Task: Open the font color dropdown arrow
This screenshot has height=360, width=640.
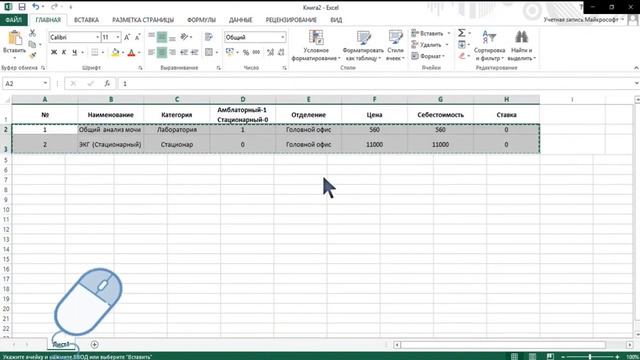Action: 139,53
